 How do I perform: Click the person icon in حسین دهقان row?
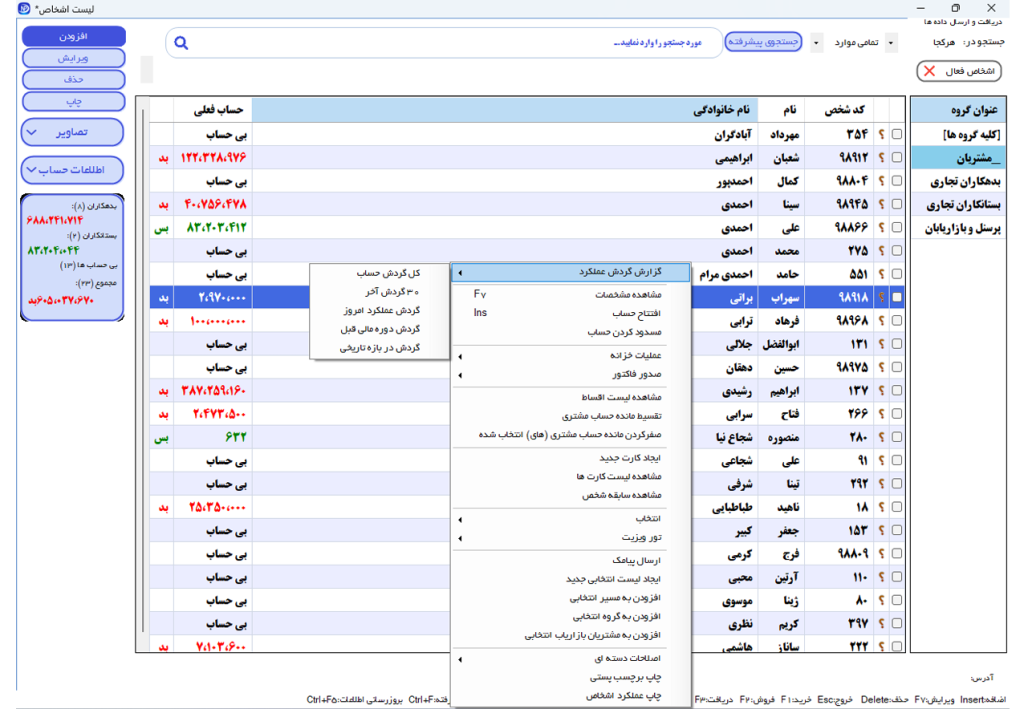881,368
